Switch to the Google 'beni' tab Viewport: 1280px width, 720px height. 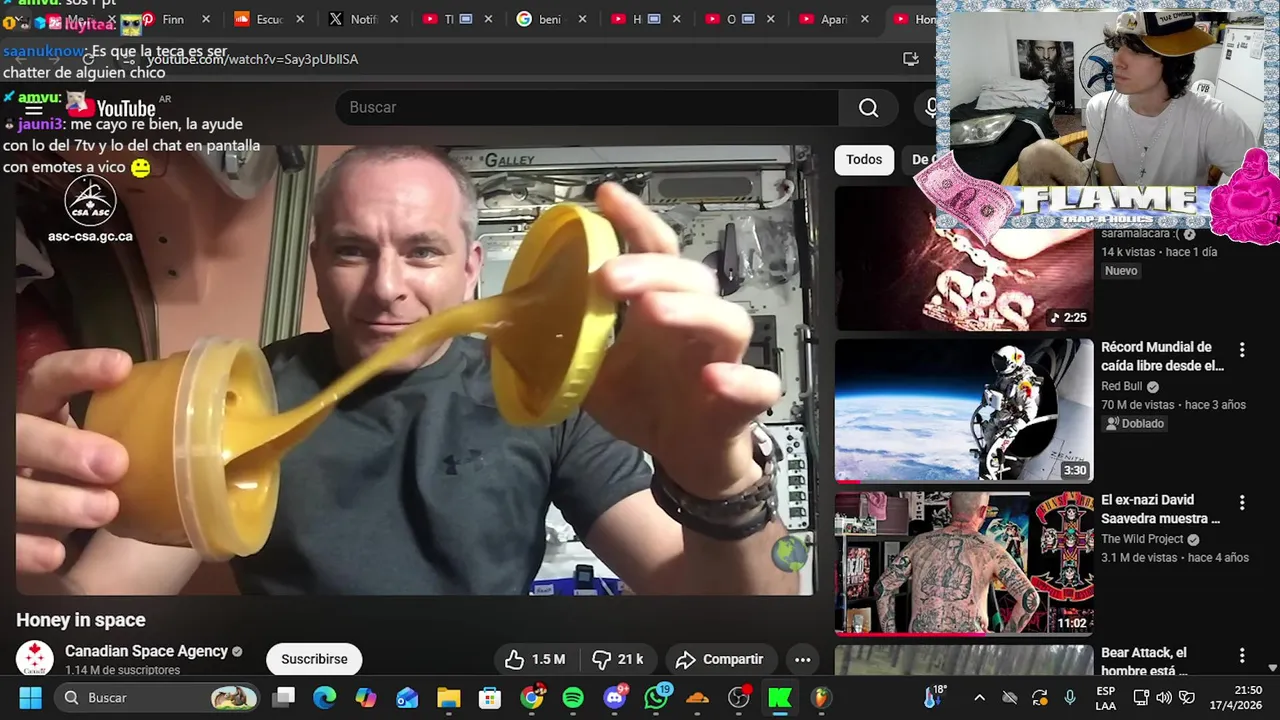(540, 19)
